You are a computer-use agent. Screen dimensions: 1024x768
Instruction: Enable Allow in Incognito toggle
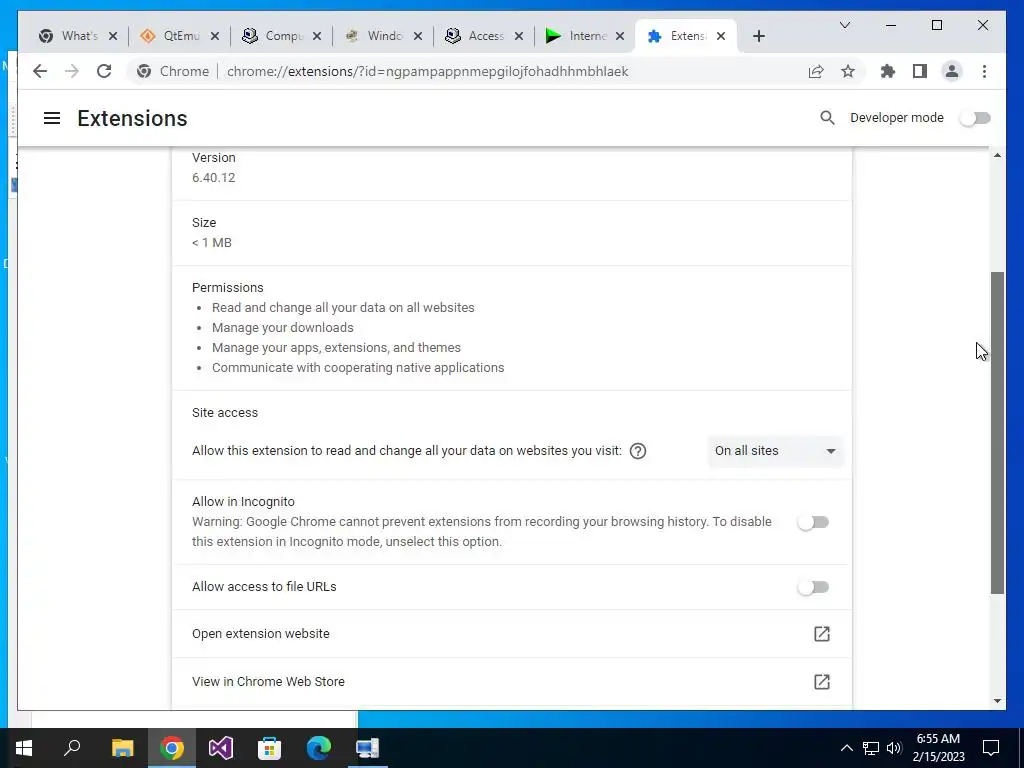point(813,522)
